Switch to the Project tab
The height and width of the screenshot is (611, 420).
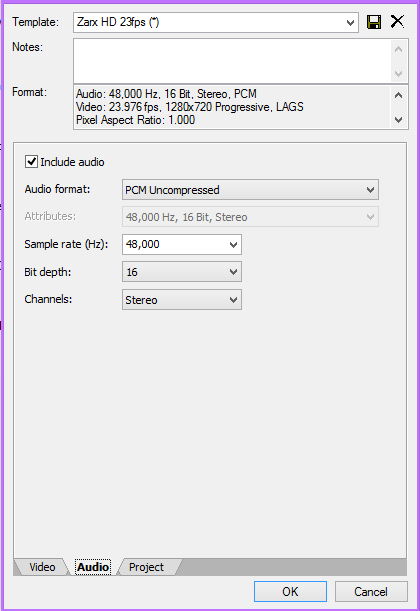pos(146,567)
